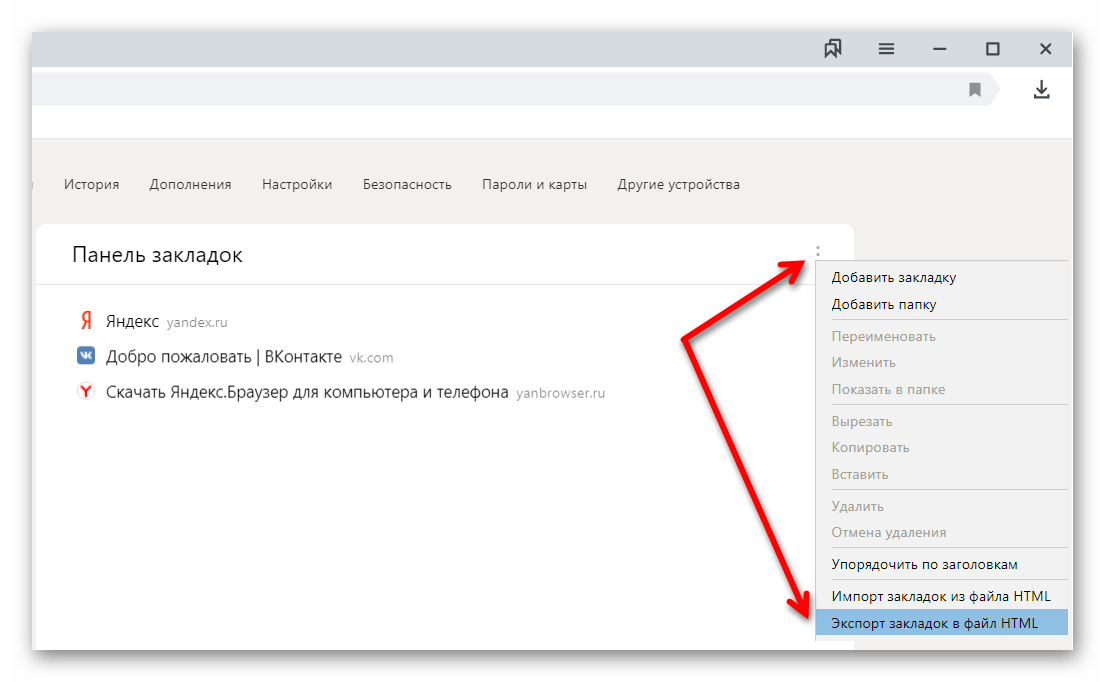The image size is (1105, 682).
Task: Open the Пароли и карты tab
Action: 534,184
